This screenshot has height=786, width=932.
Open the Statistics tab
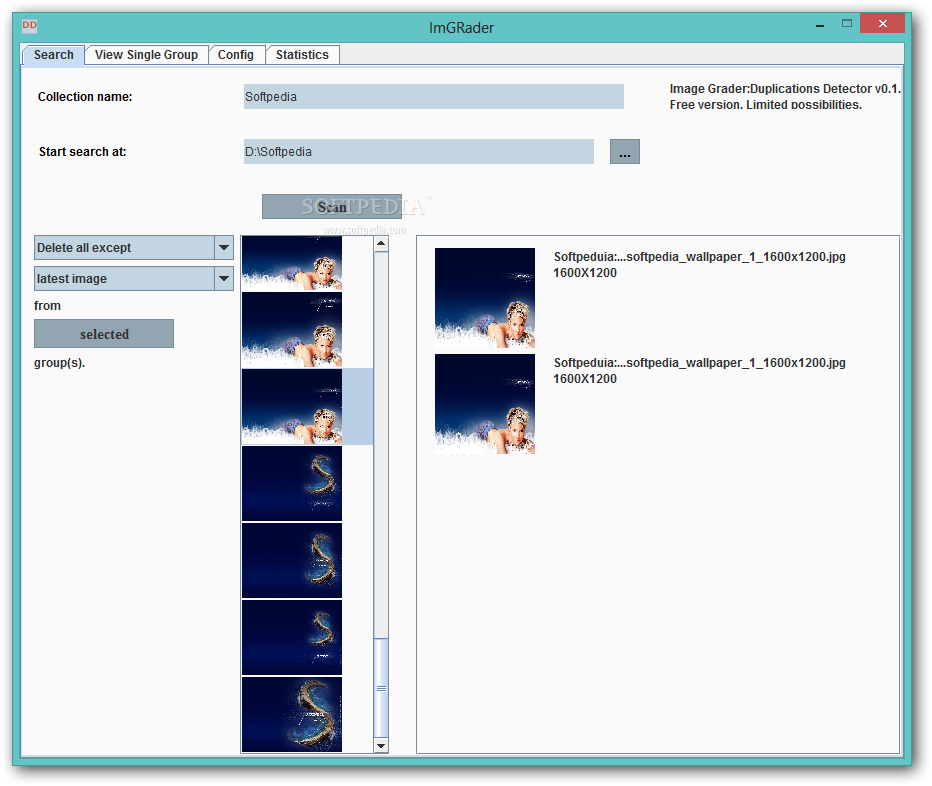(302, 55)
